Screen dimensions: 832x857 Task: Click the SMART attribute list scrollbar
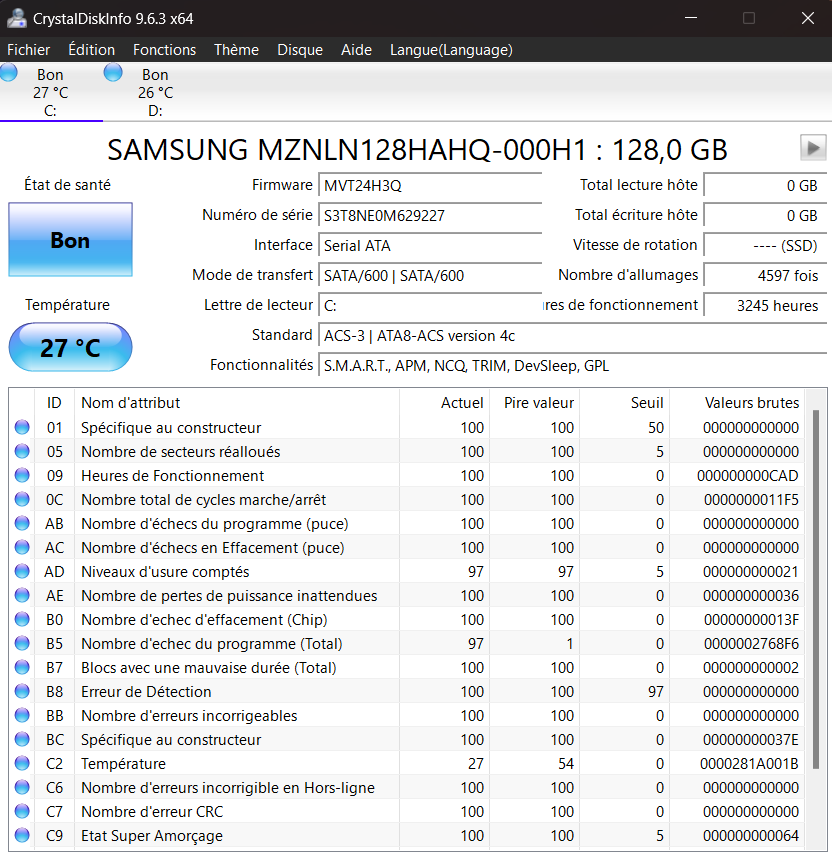(x=816, y=589)
